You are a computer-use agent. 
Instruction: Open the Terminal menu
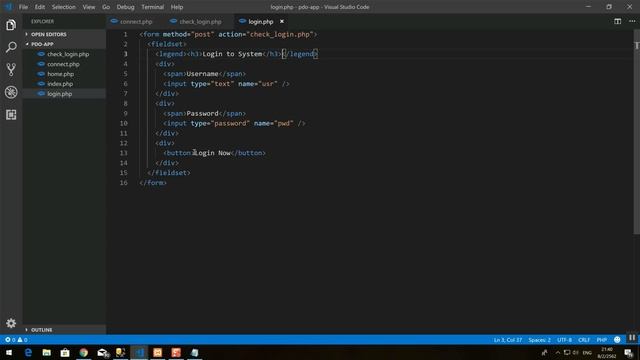click(152, 7)
